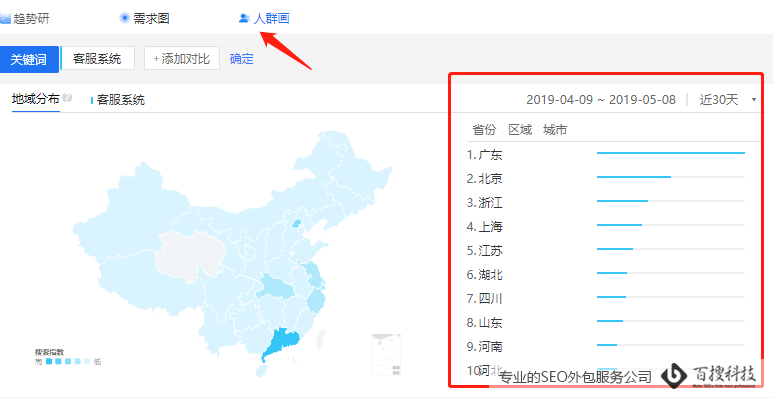Screen dimensions: 773x398
Task: Click the 需求图 target icon
Action: point(125,19)
